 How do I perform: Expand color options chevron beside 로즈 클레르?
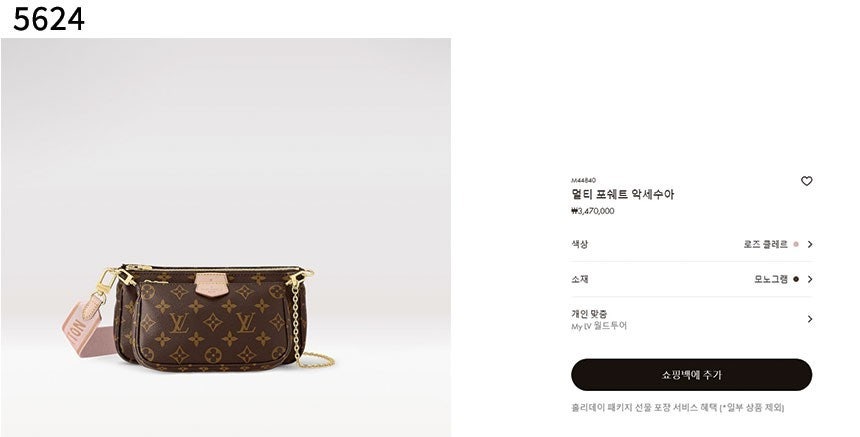[810, 245]
